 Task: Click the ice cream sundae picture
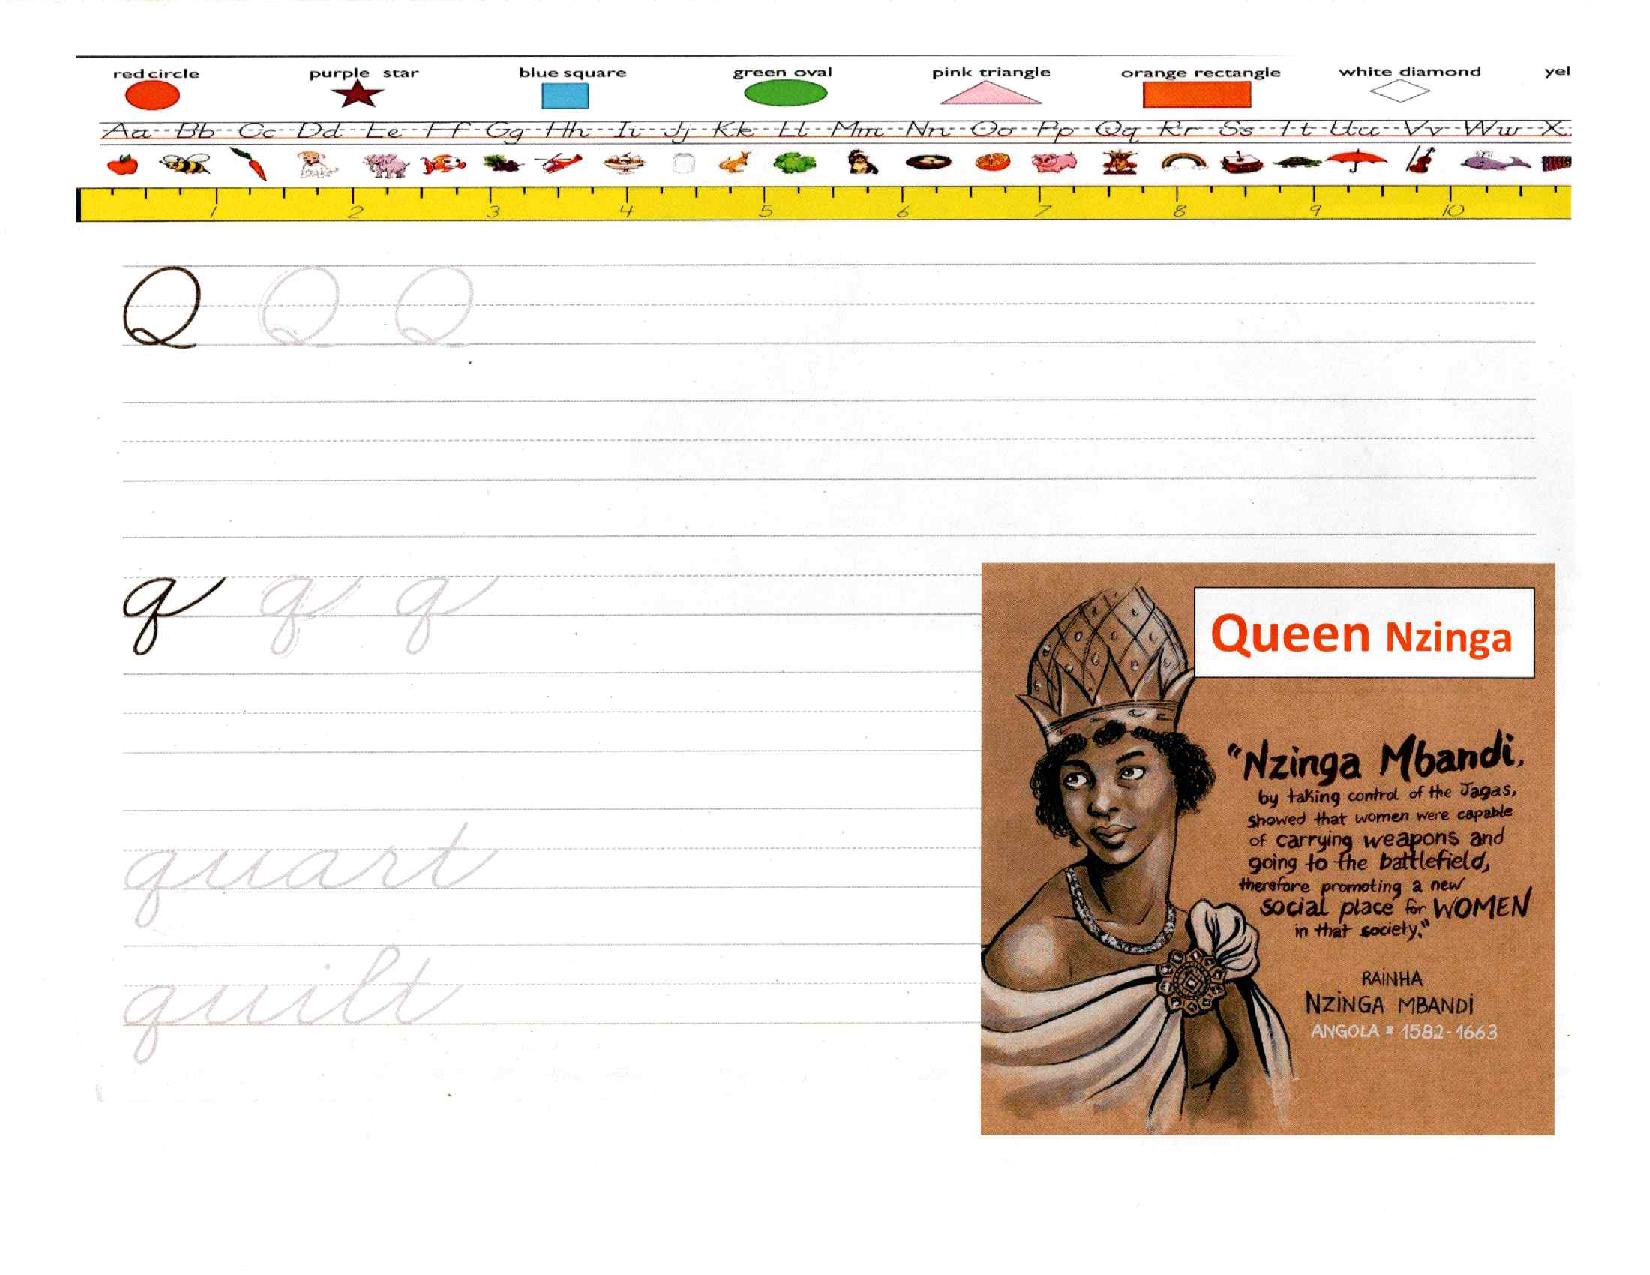coord(624,164)
